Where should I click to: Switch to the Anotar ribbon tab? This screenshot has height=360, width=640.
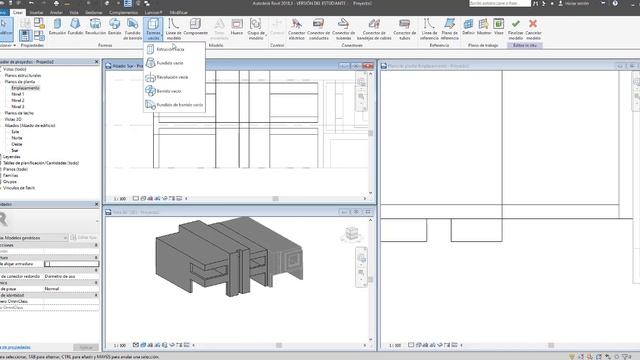(56, 12)
